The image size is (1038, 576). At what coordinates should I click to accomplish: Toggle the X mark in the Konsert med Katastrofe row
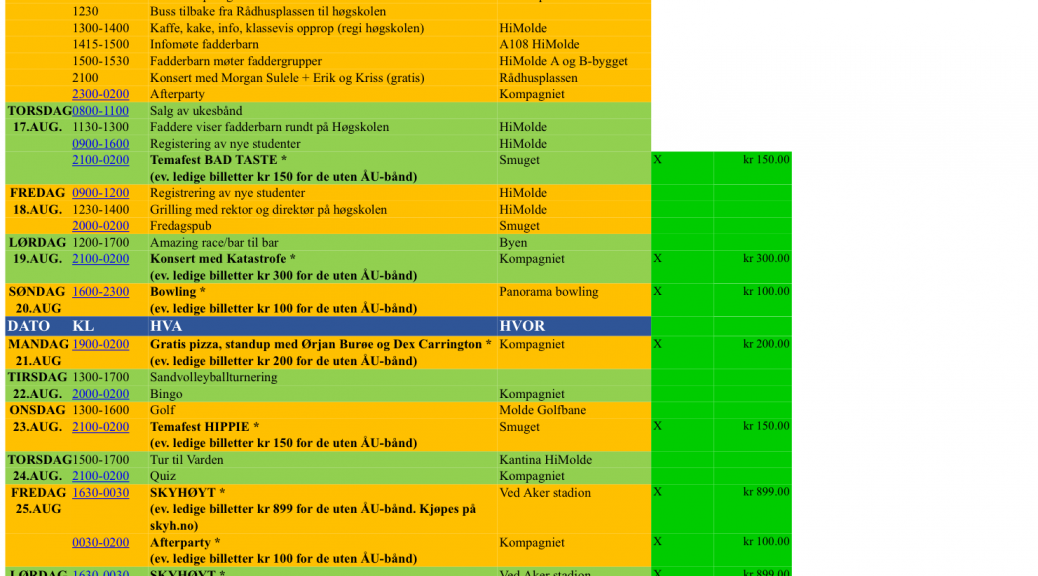(x=657, y=259)
